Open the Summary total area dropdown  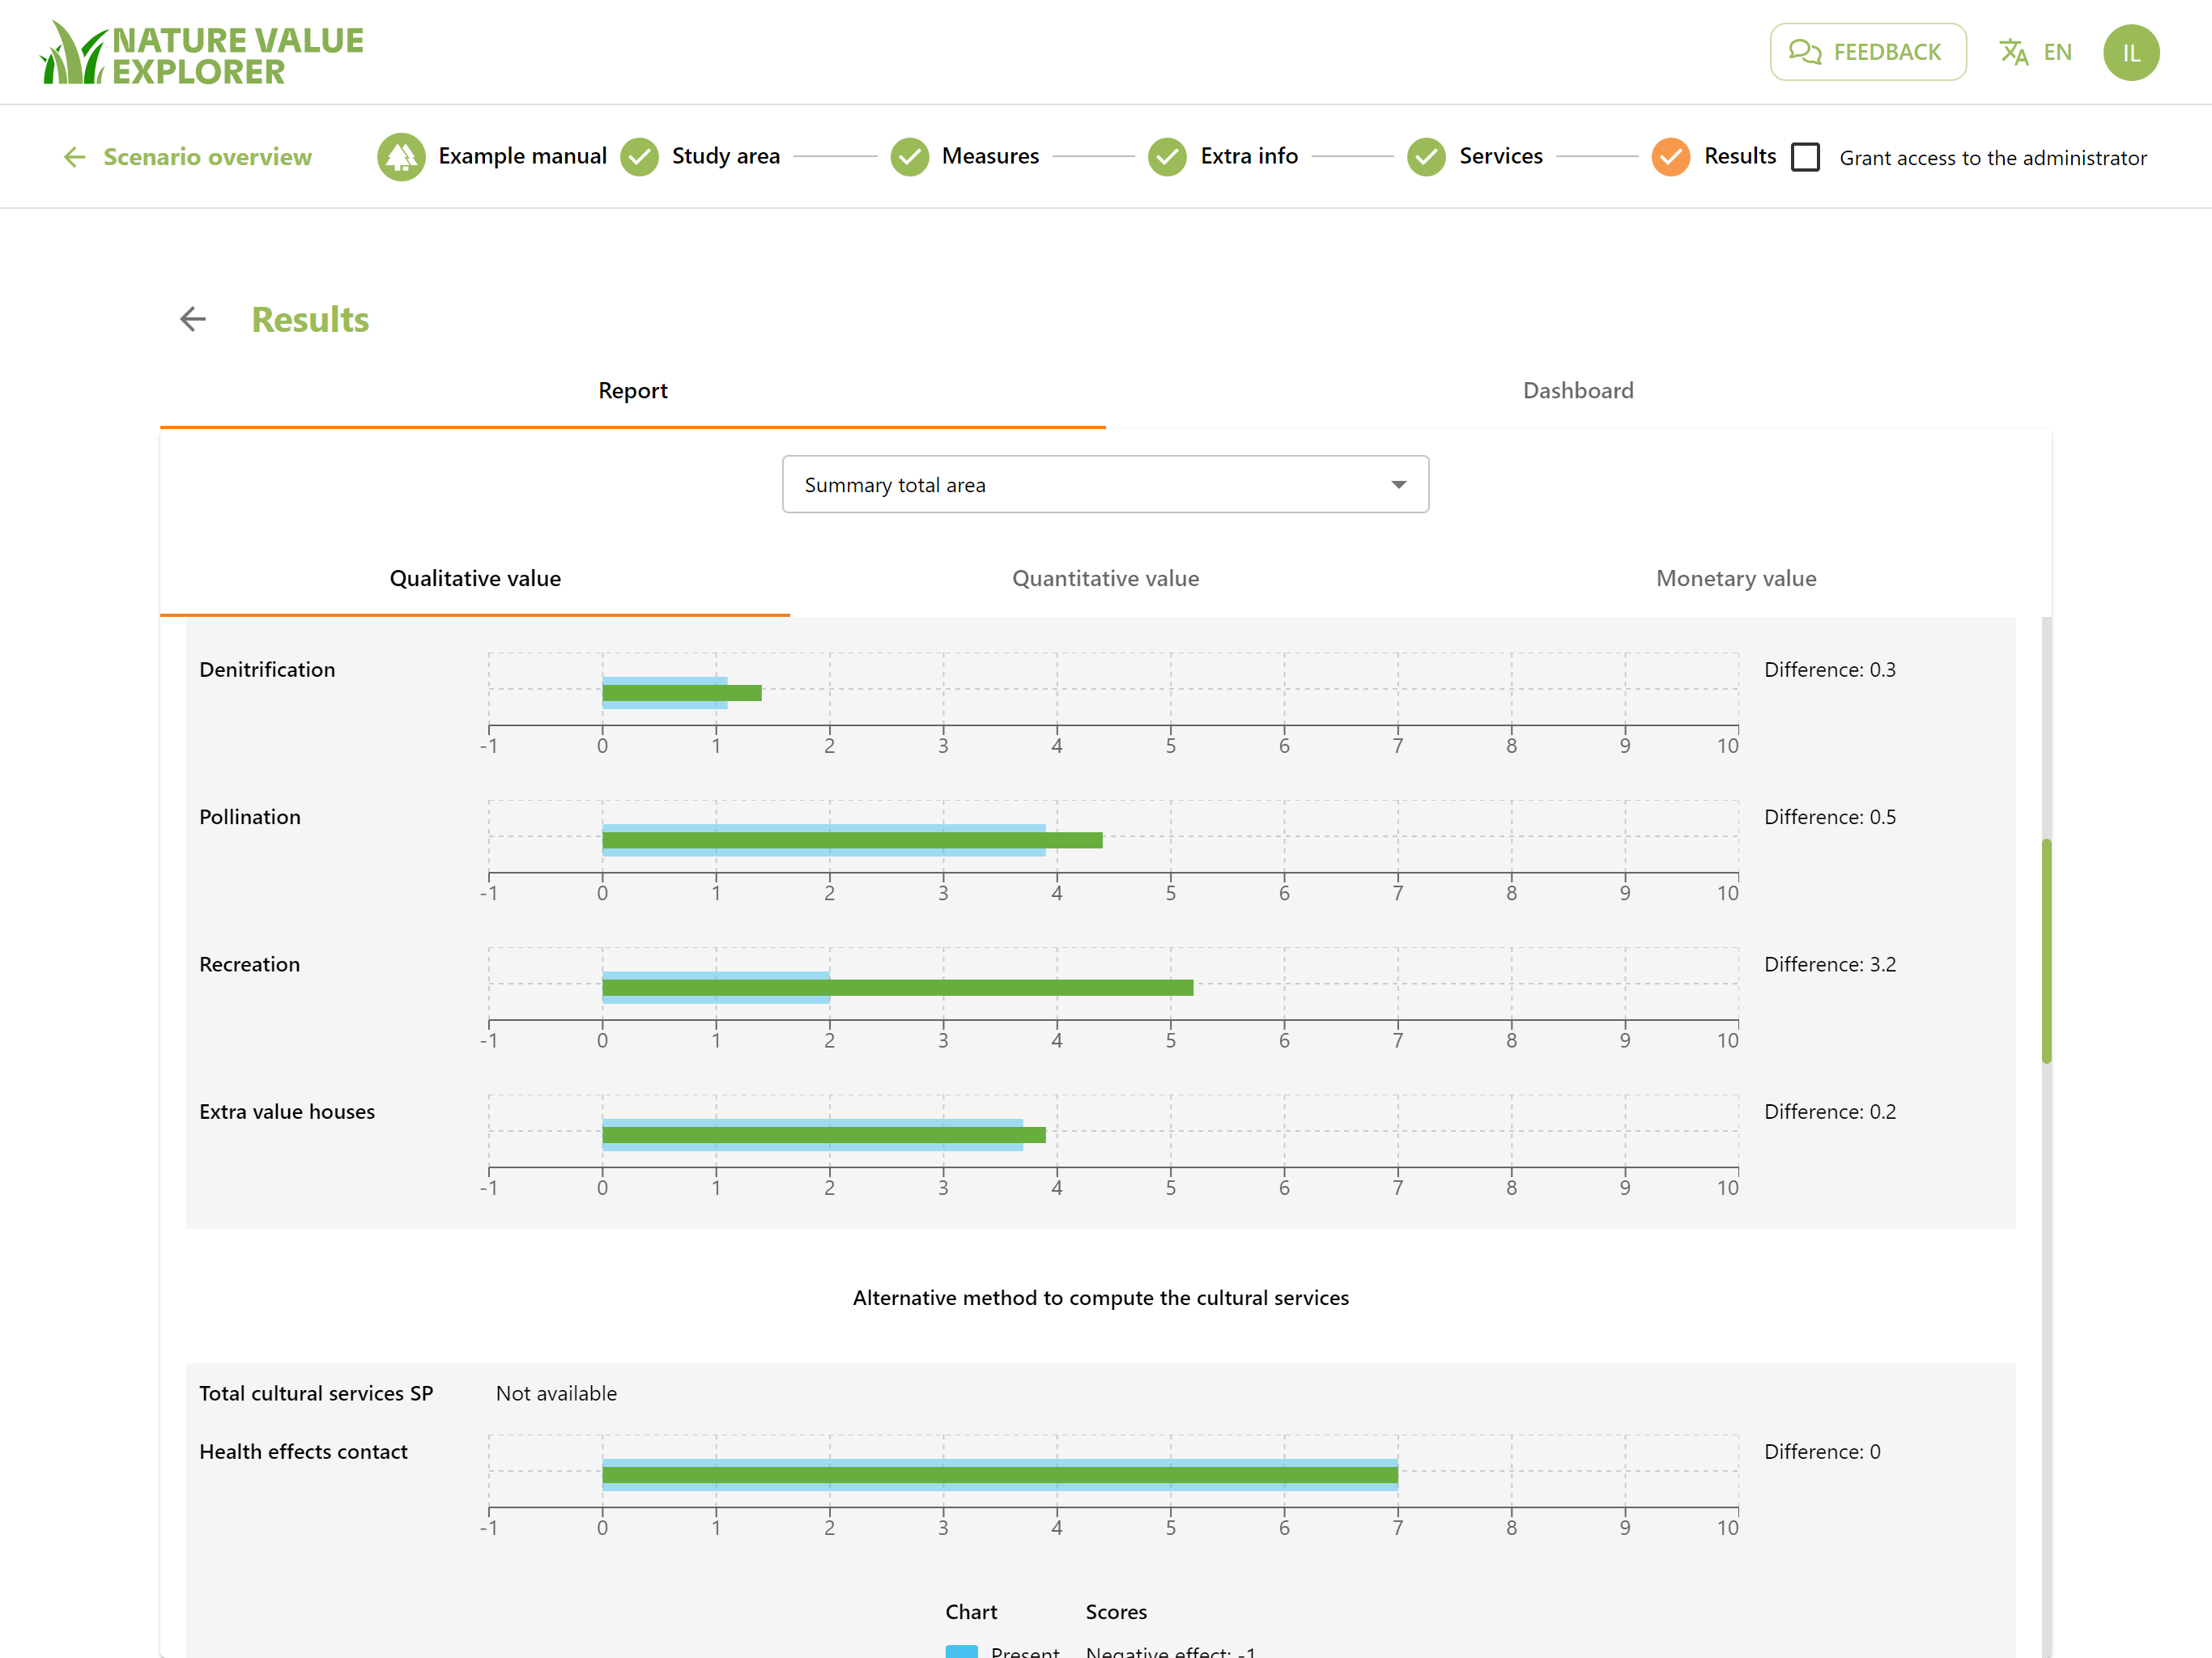1105,485
